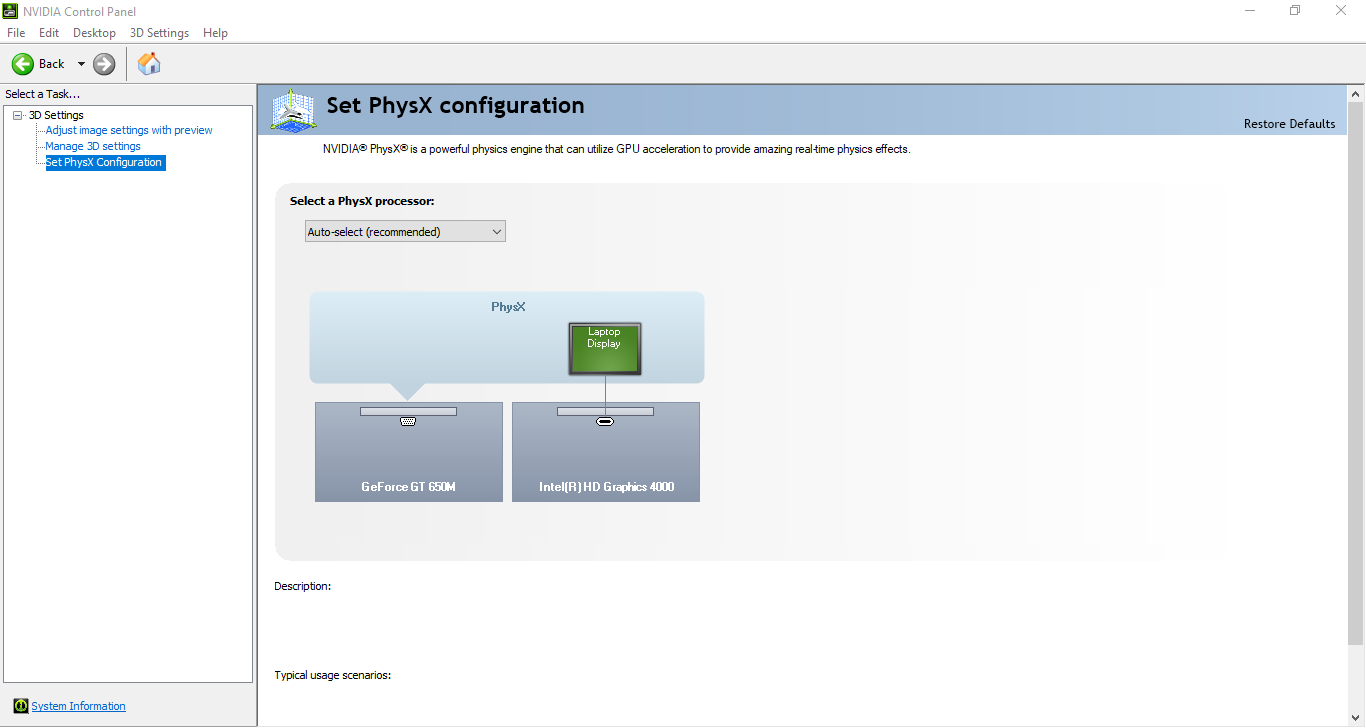This screenshot has height=728, width=1366.
Task: Open the Help menu
Action: coord(215,33)
